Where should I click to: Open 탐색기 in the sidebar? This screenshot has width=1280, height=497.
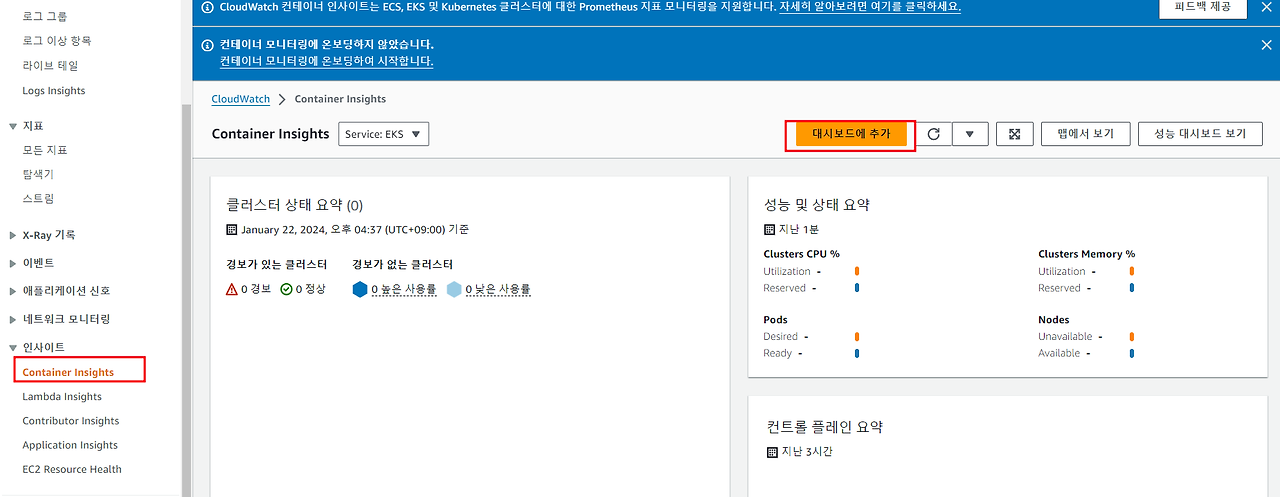38,174
